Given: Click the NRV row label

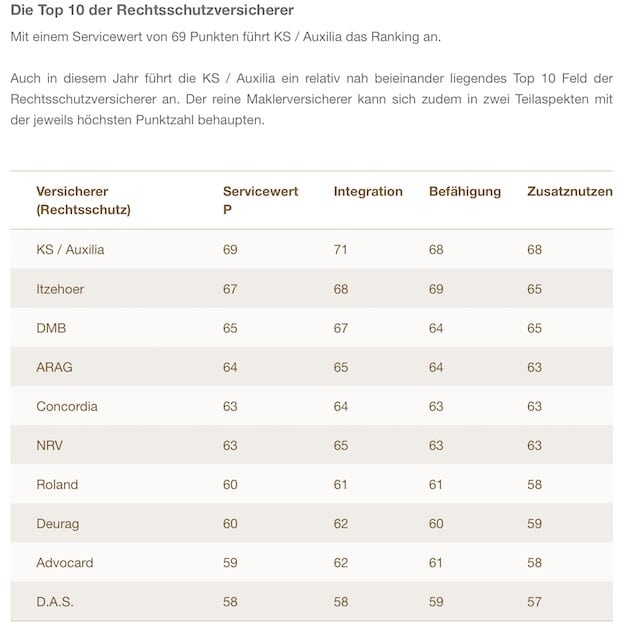Looking at the screenshot, I should pos(51,445).
